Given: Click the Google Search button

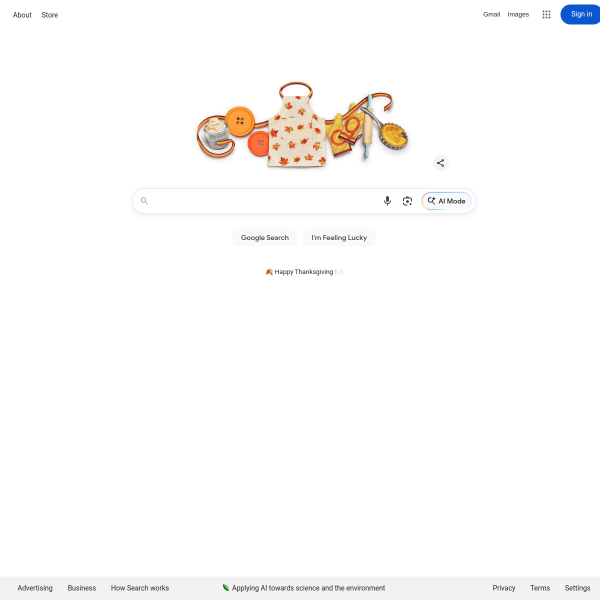Looking at the screenshot, I should (x=265, y=238).
